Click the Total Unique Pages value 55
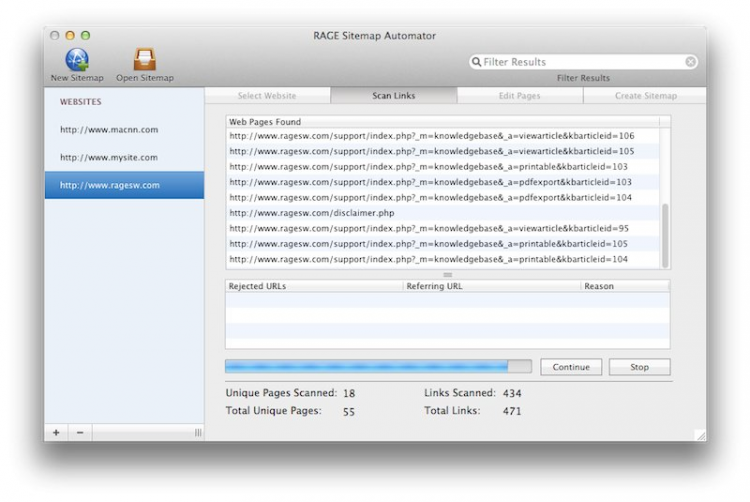Viewport: 750px width, 502px height. (349, 411)
